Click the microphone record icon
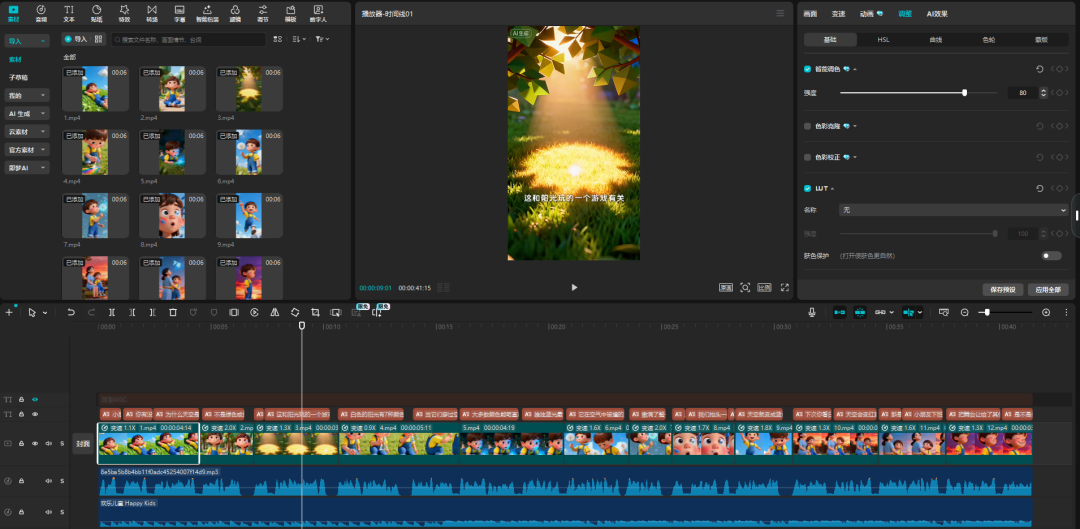Image resolution: width=1080 pixels, height=529 pixels. pos(812,312)
